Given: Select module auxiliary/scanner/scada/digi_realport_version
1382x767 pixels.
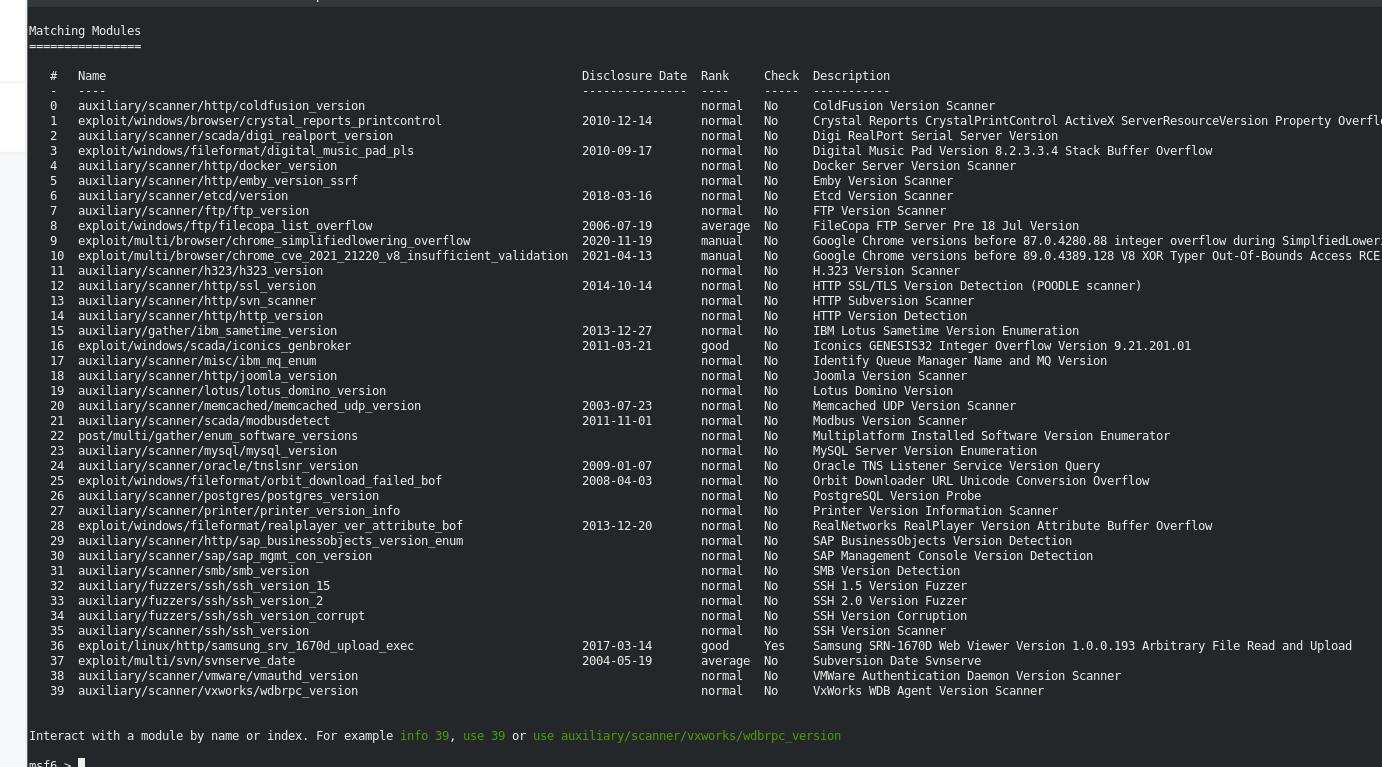Looking at the screenshot, I should 235,136.
